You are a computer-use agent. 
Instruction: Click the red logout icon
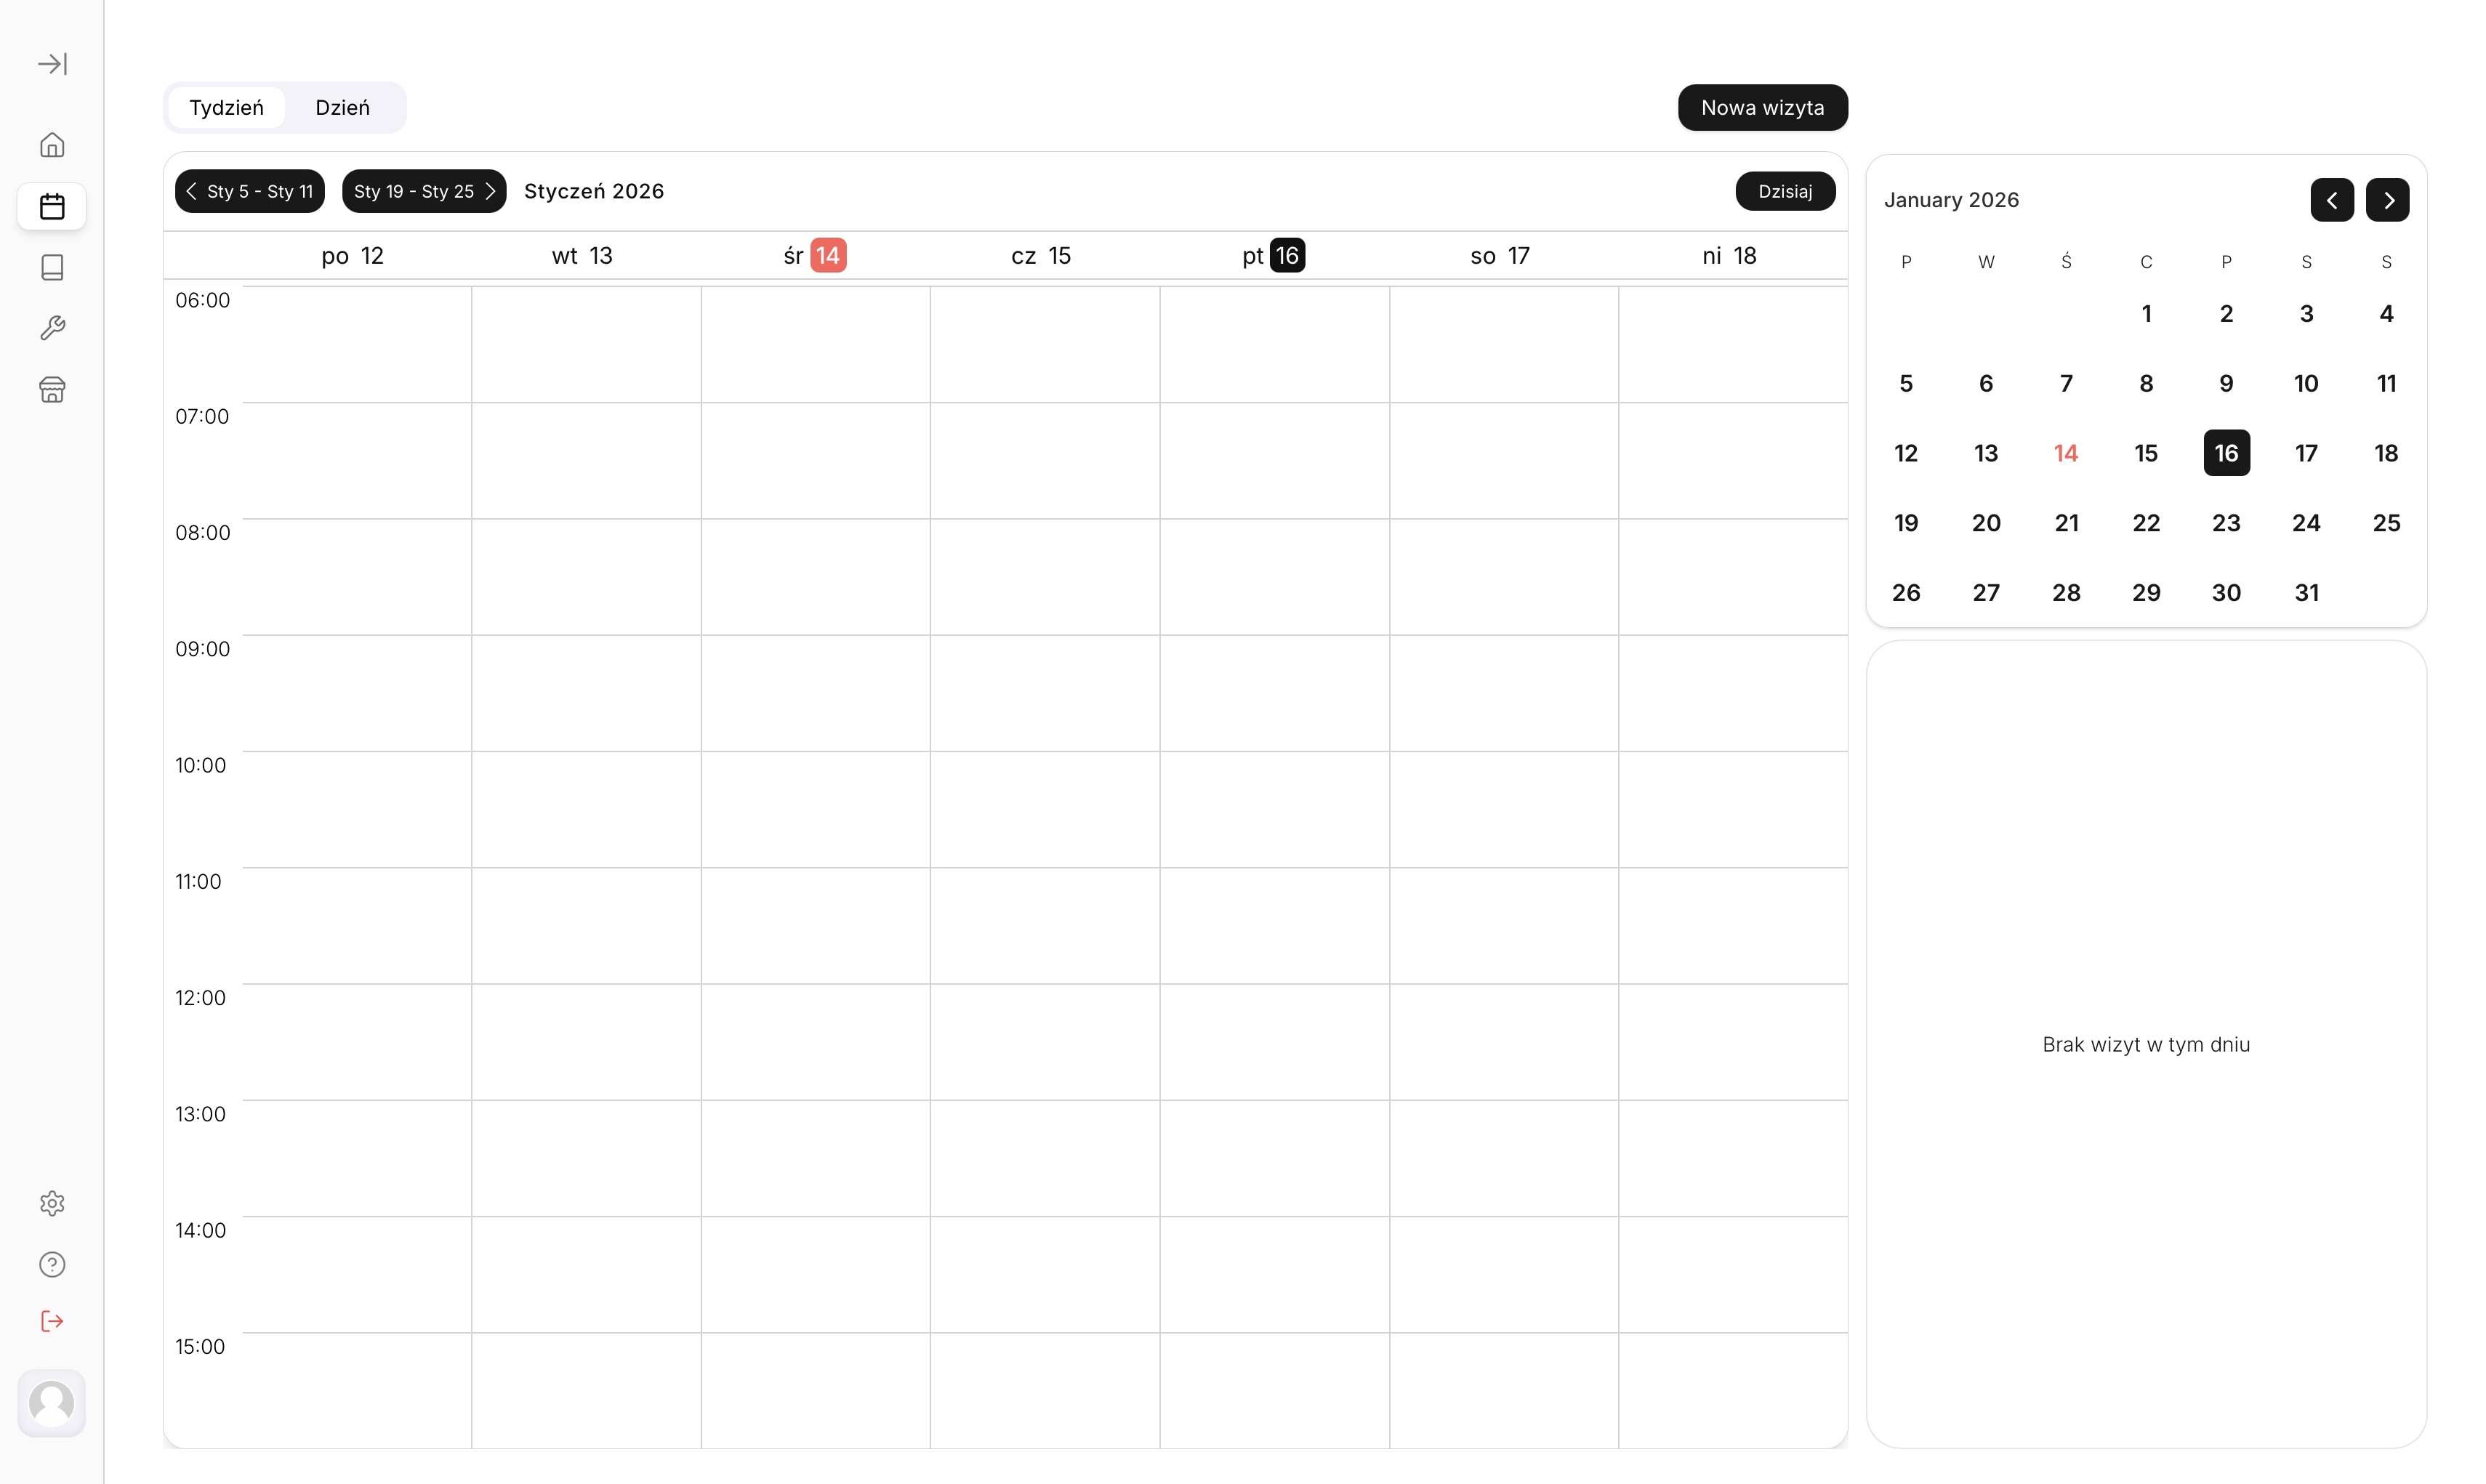(52, 1321)
